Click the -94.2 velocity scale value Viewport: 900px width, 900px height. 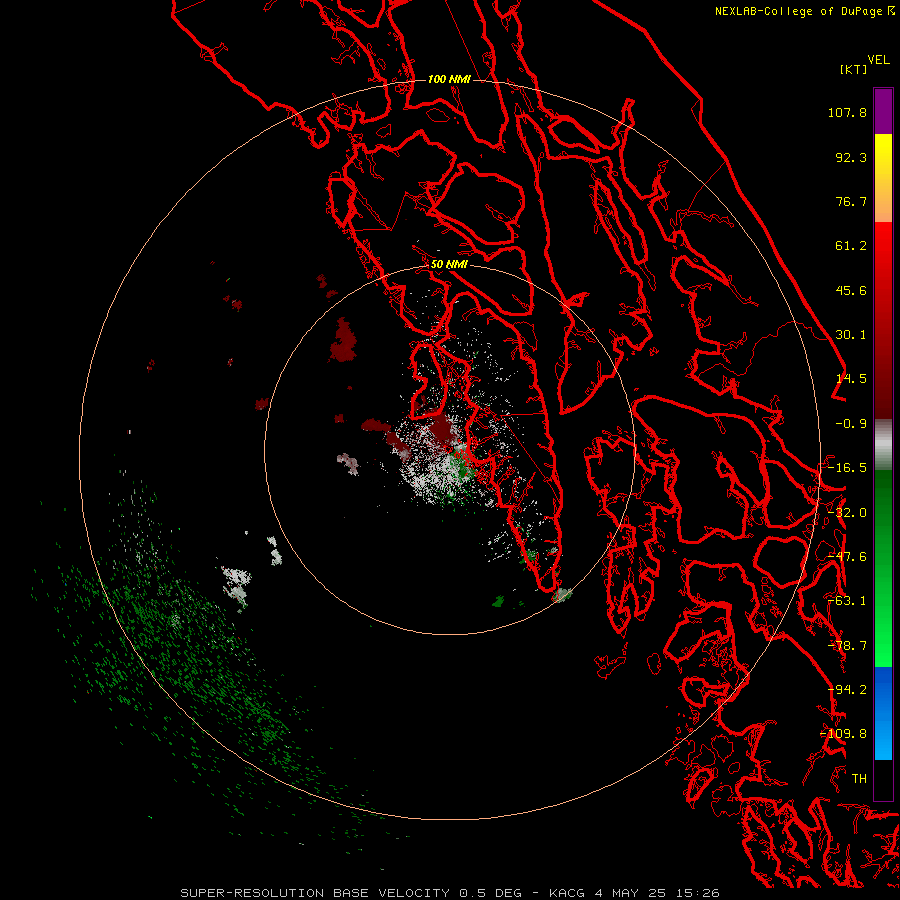847,690
